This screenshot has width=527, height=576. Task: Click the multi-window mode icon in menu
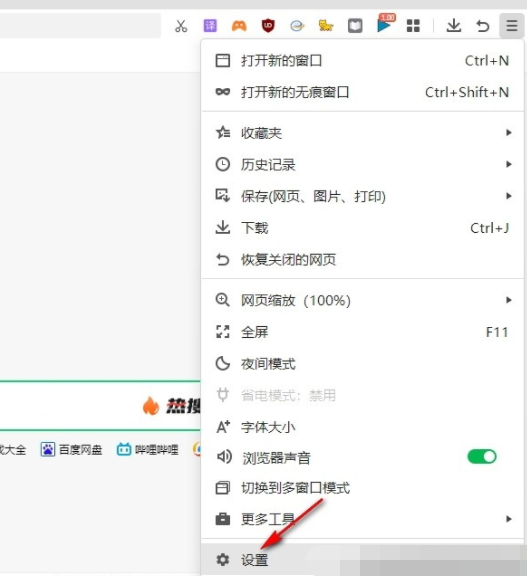223,488
